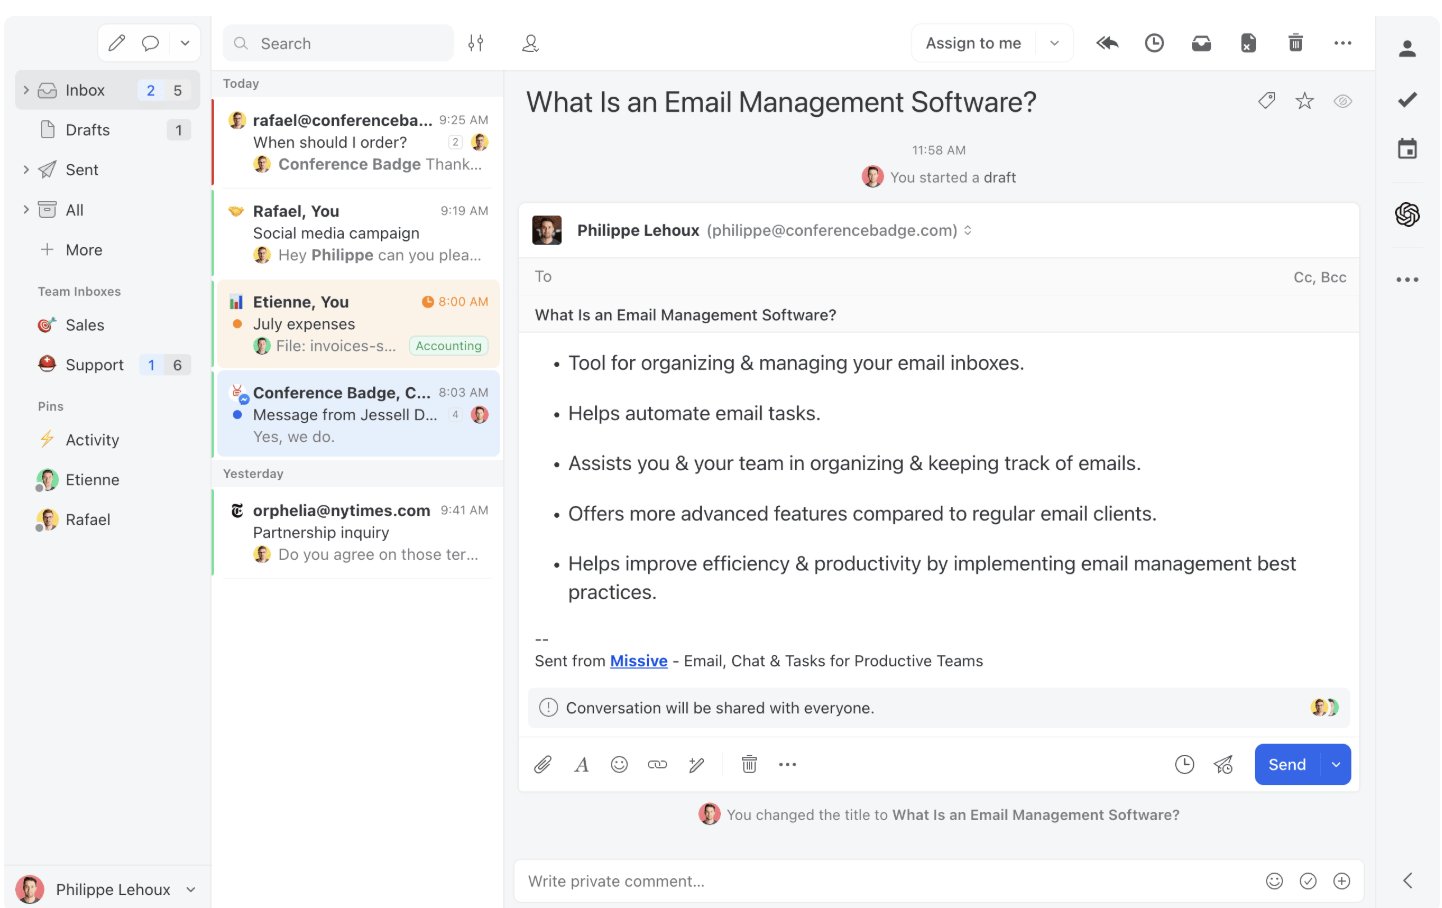Open the Missive link in signature
Viewport: 1442px width, 908px height.
[x=638, y=661]
